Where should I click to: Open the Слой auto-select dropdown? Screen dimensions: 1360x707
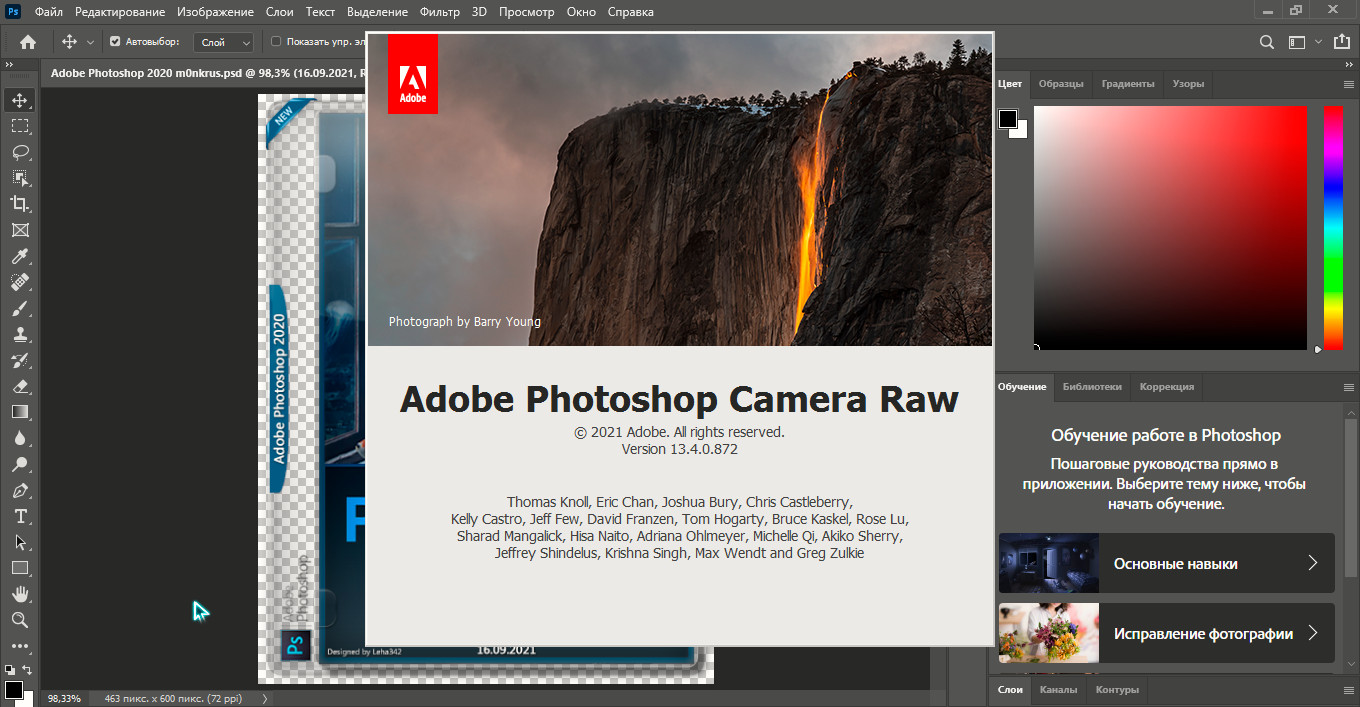(225, 42)
